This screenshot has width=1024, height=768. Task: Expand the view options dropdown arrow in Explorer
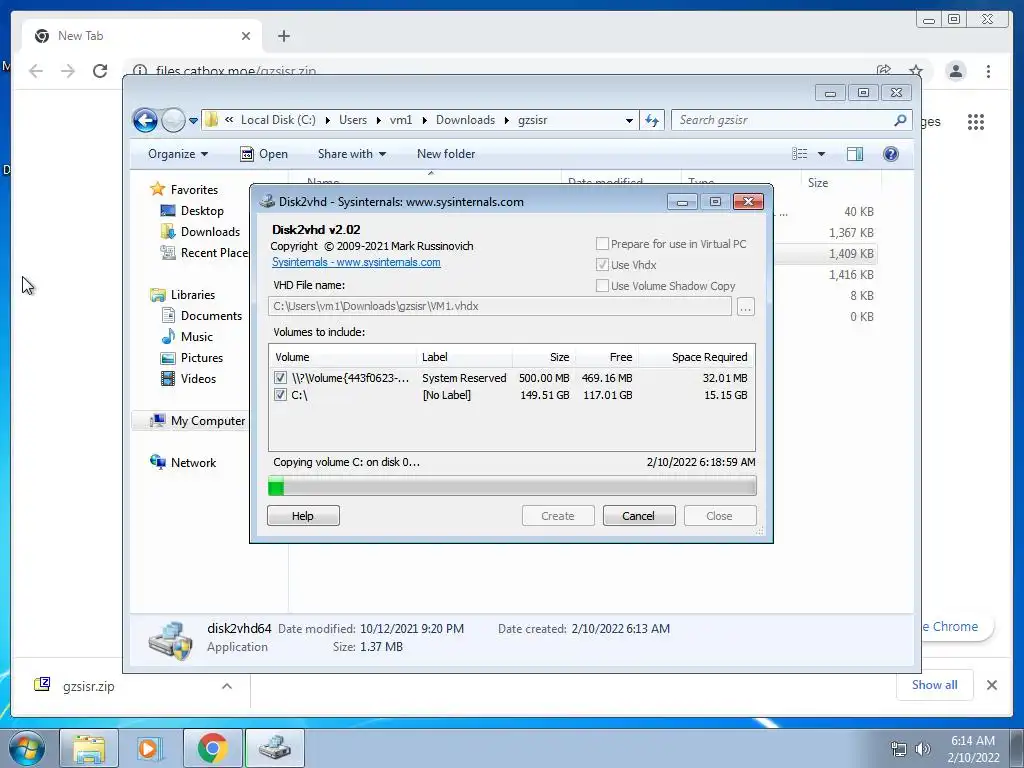822,154
